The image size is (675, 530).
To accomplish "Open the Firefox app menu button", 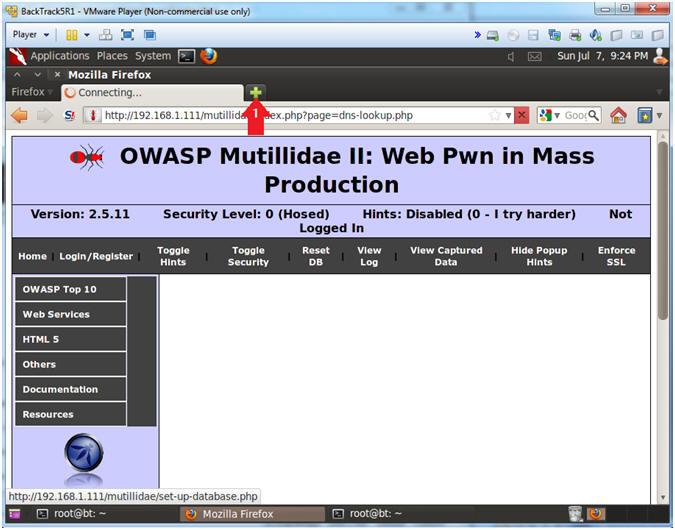I will 31,92.
